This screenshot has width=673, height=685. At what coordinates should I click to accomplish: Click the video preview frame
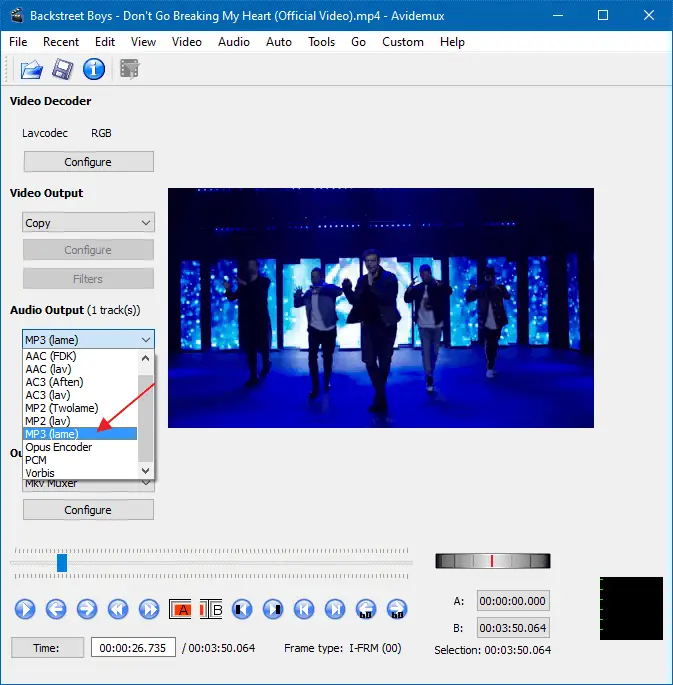click(x=381, y=308)
